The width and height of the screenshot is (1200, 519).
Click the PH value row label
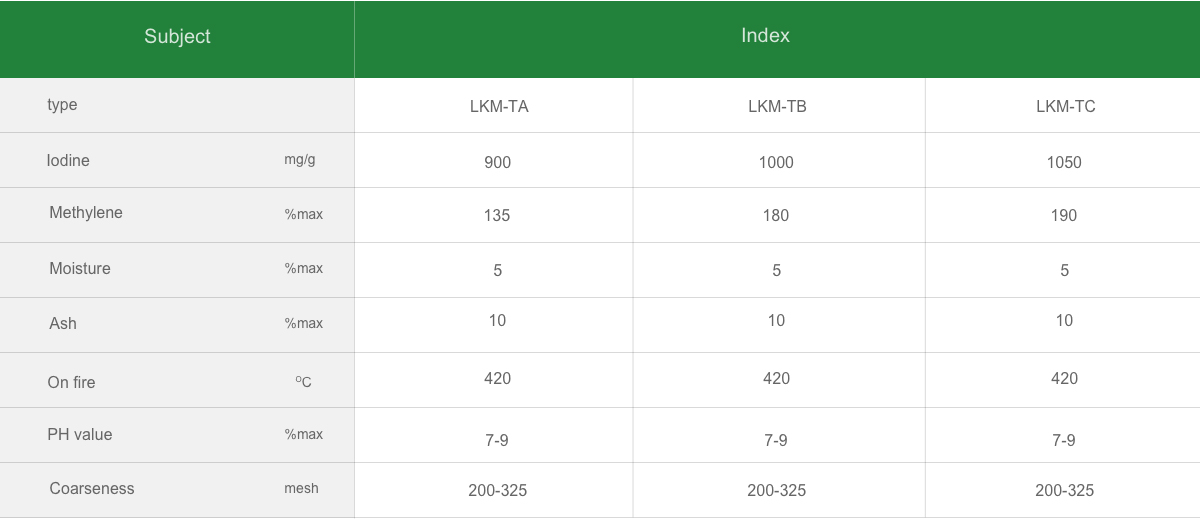(x=80, y=435)
